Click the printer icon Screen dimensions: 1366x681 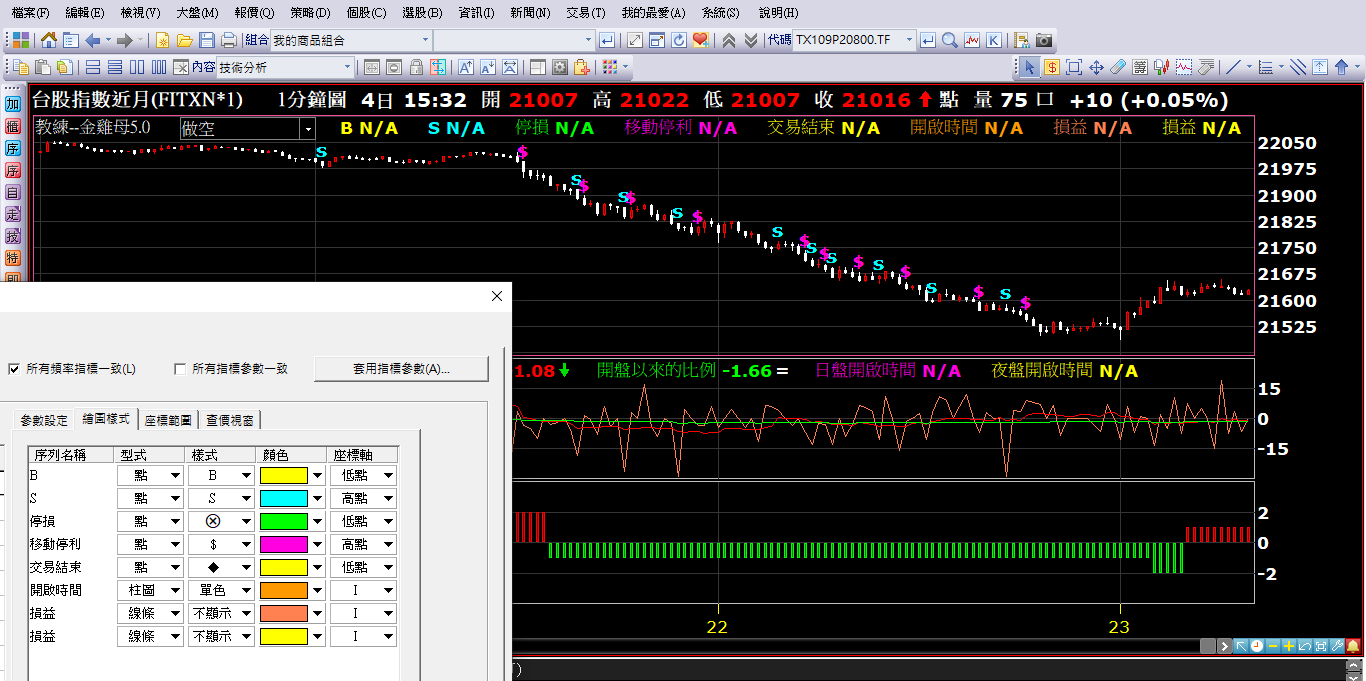228,40
